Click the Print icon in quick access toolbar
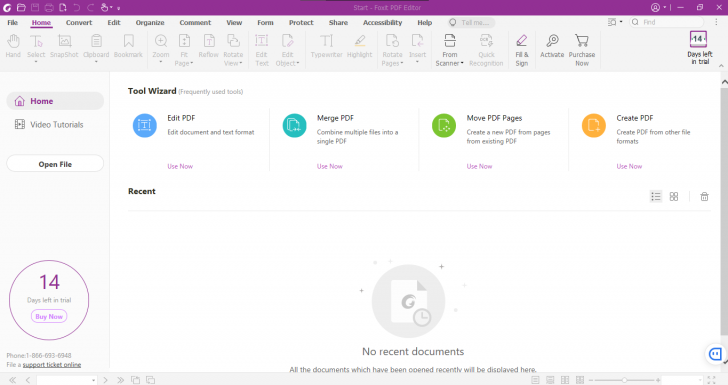 pyautogui.click(x=49, y=7)
